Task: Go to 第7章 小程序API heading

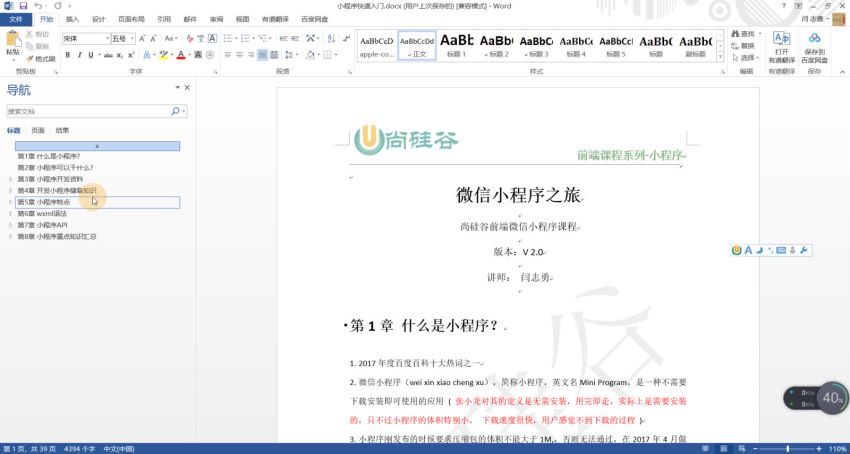Action: (42, 225)
